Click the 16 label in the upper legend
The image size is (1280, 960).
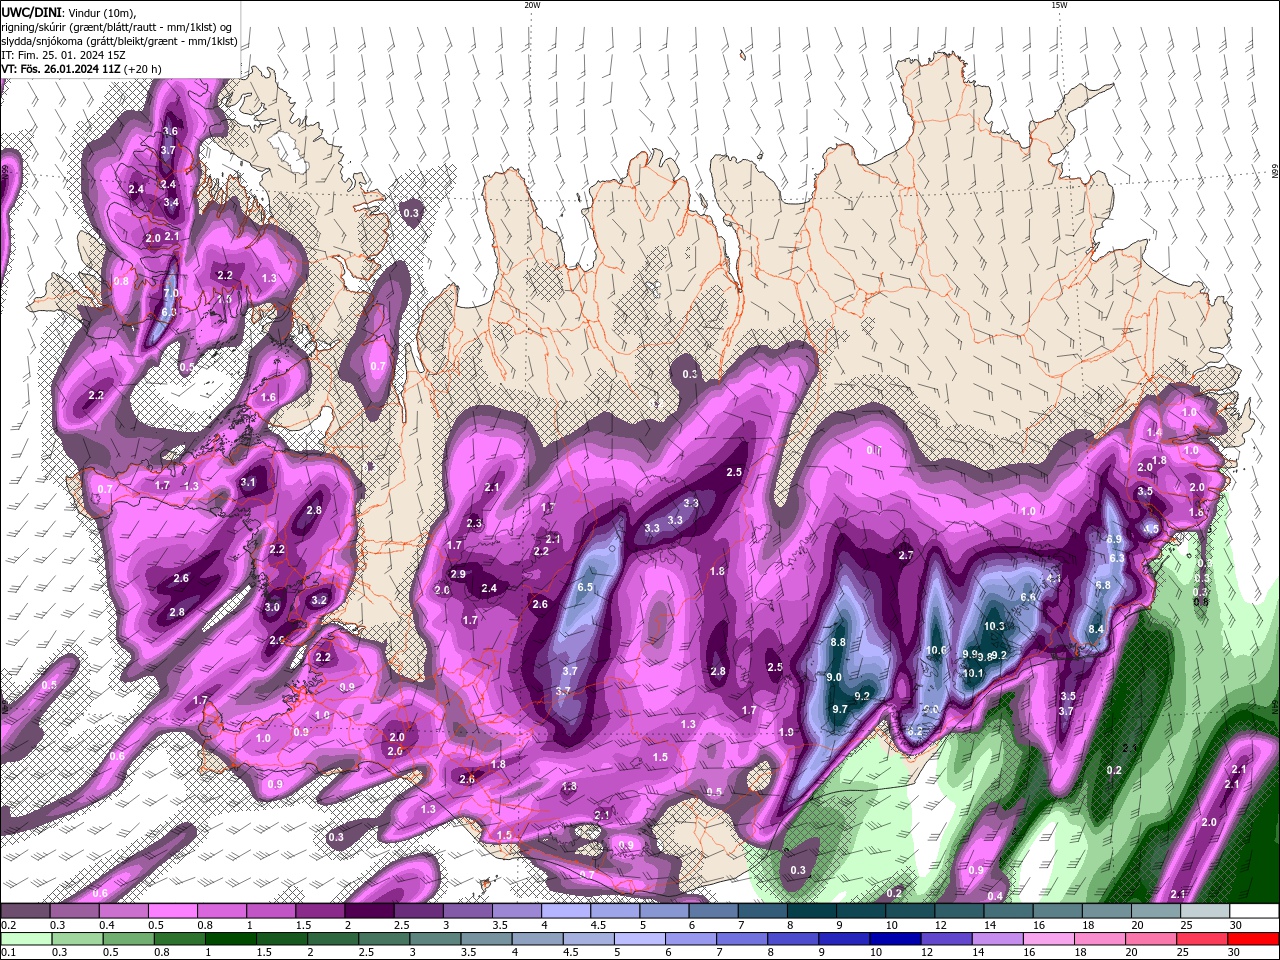point(1039,925)
